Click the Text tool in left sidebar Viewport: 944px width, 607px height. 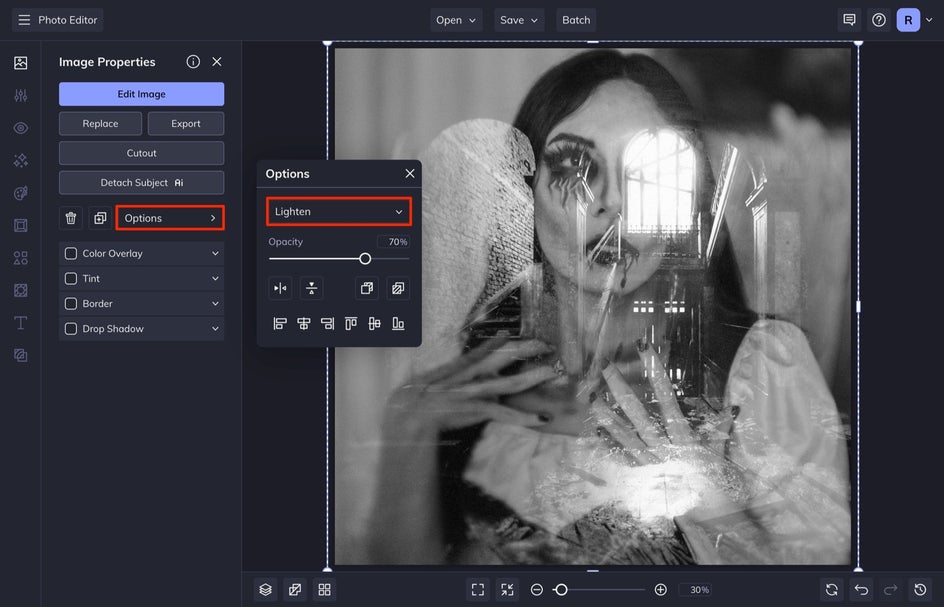point(20,323)
